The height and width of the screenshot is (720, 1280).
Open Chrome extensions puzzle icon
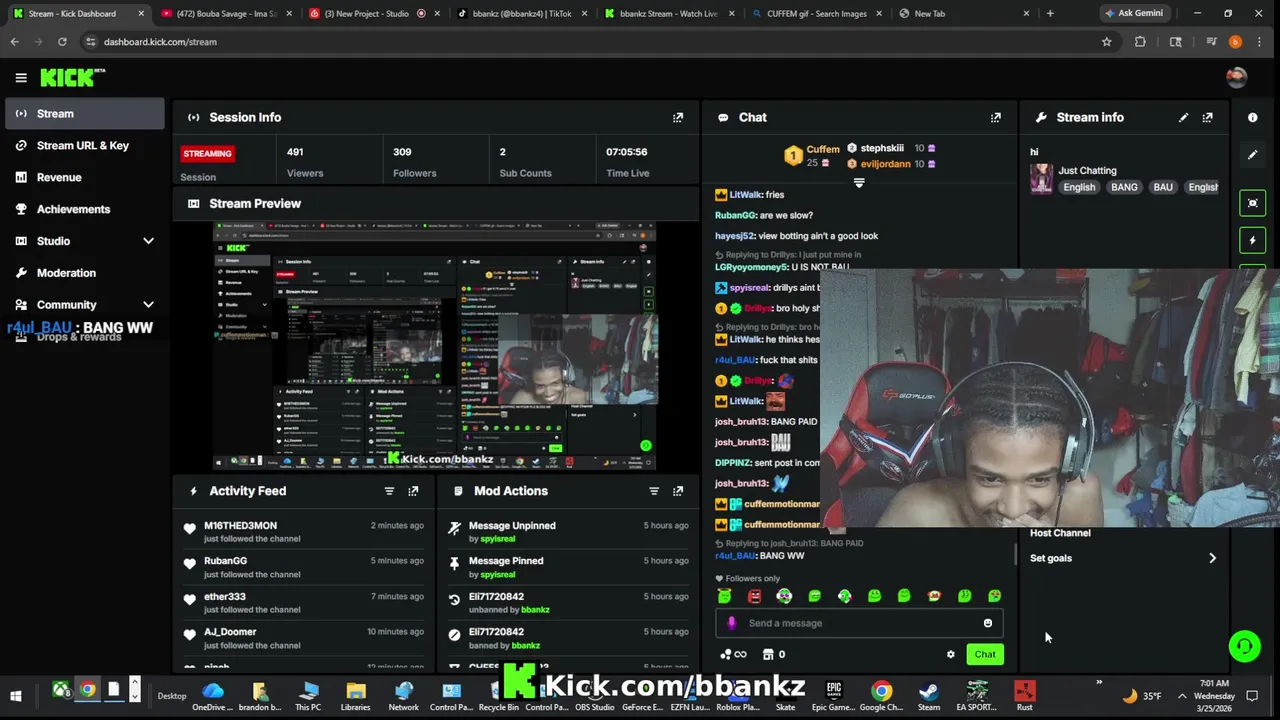tap(1140, 42)
